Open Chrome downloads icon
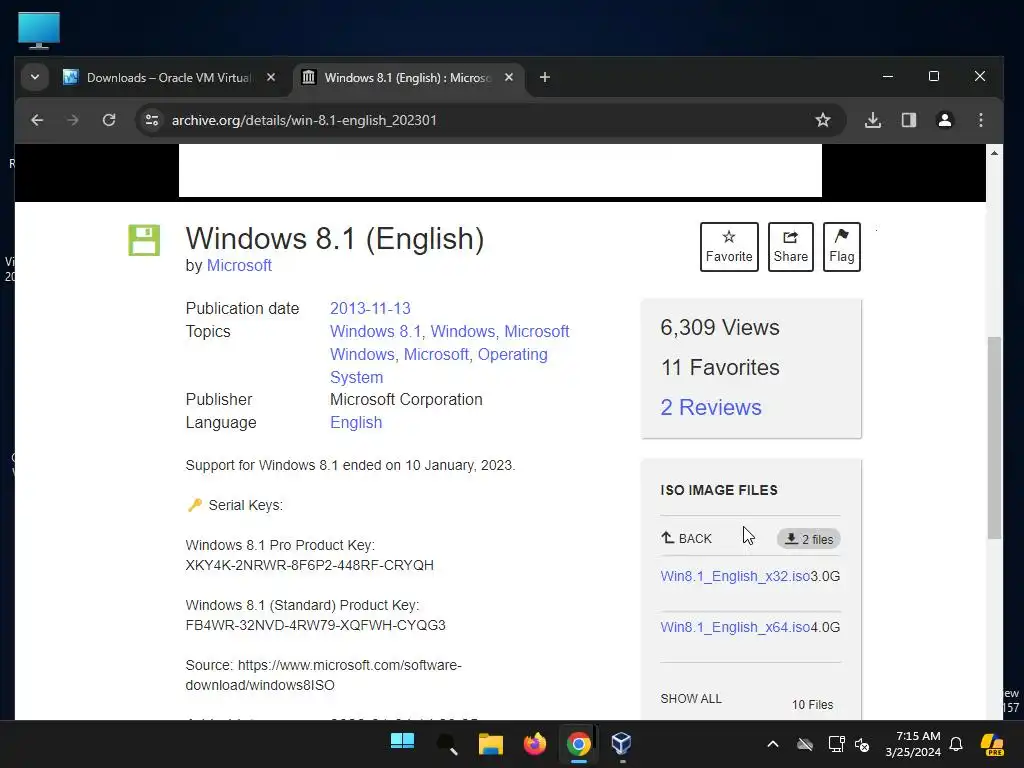 872,120
